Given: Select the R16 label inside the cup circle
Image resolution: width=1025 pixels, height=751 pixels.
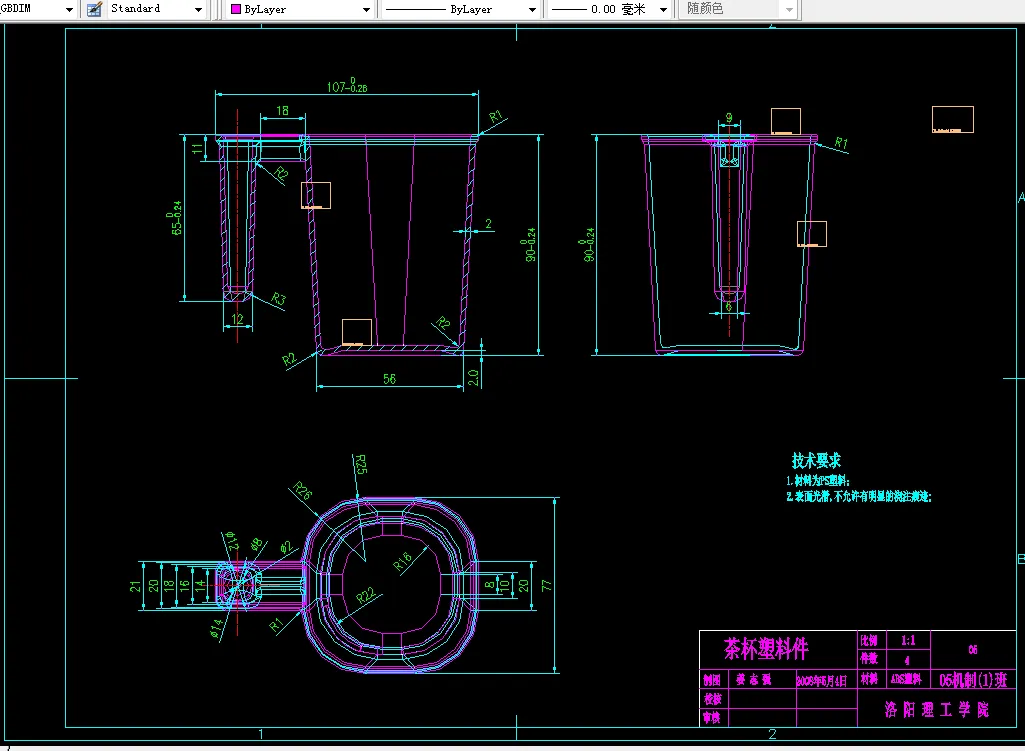Looking at the screenshot, I should pos(403,561).
